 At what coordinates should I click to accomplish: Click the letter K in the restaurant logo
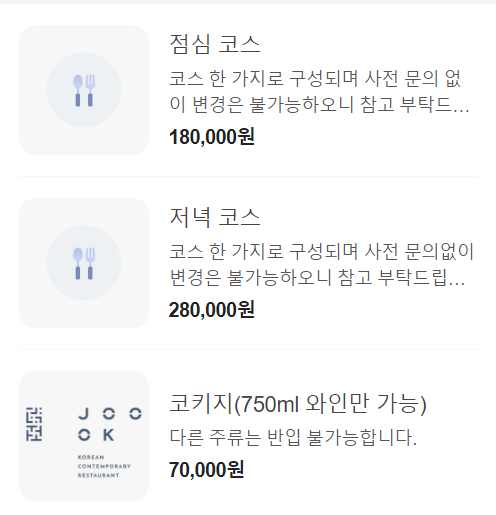[109, 435]
